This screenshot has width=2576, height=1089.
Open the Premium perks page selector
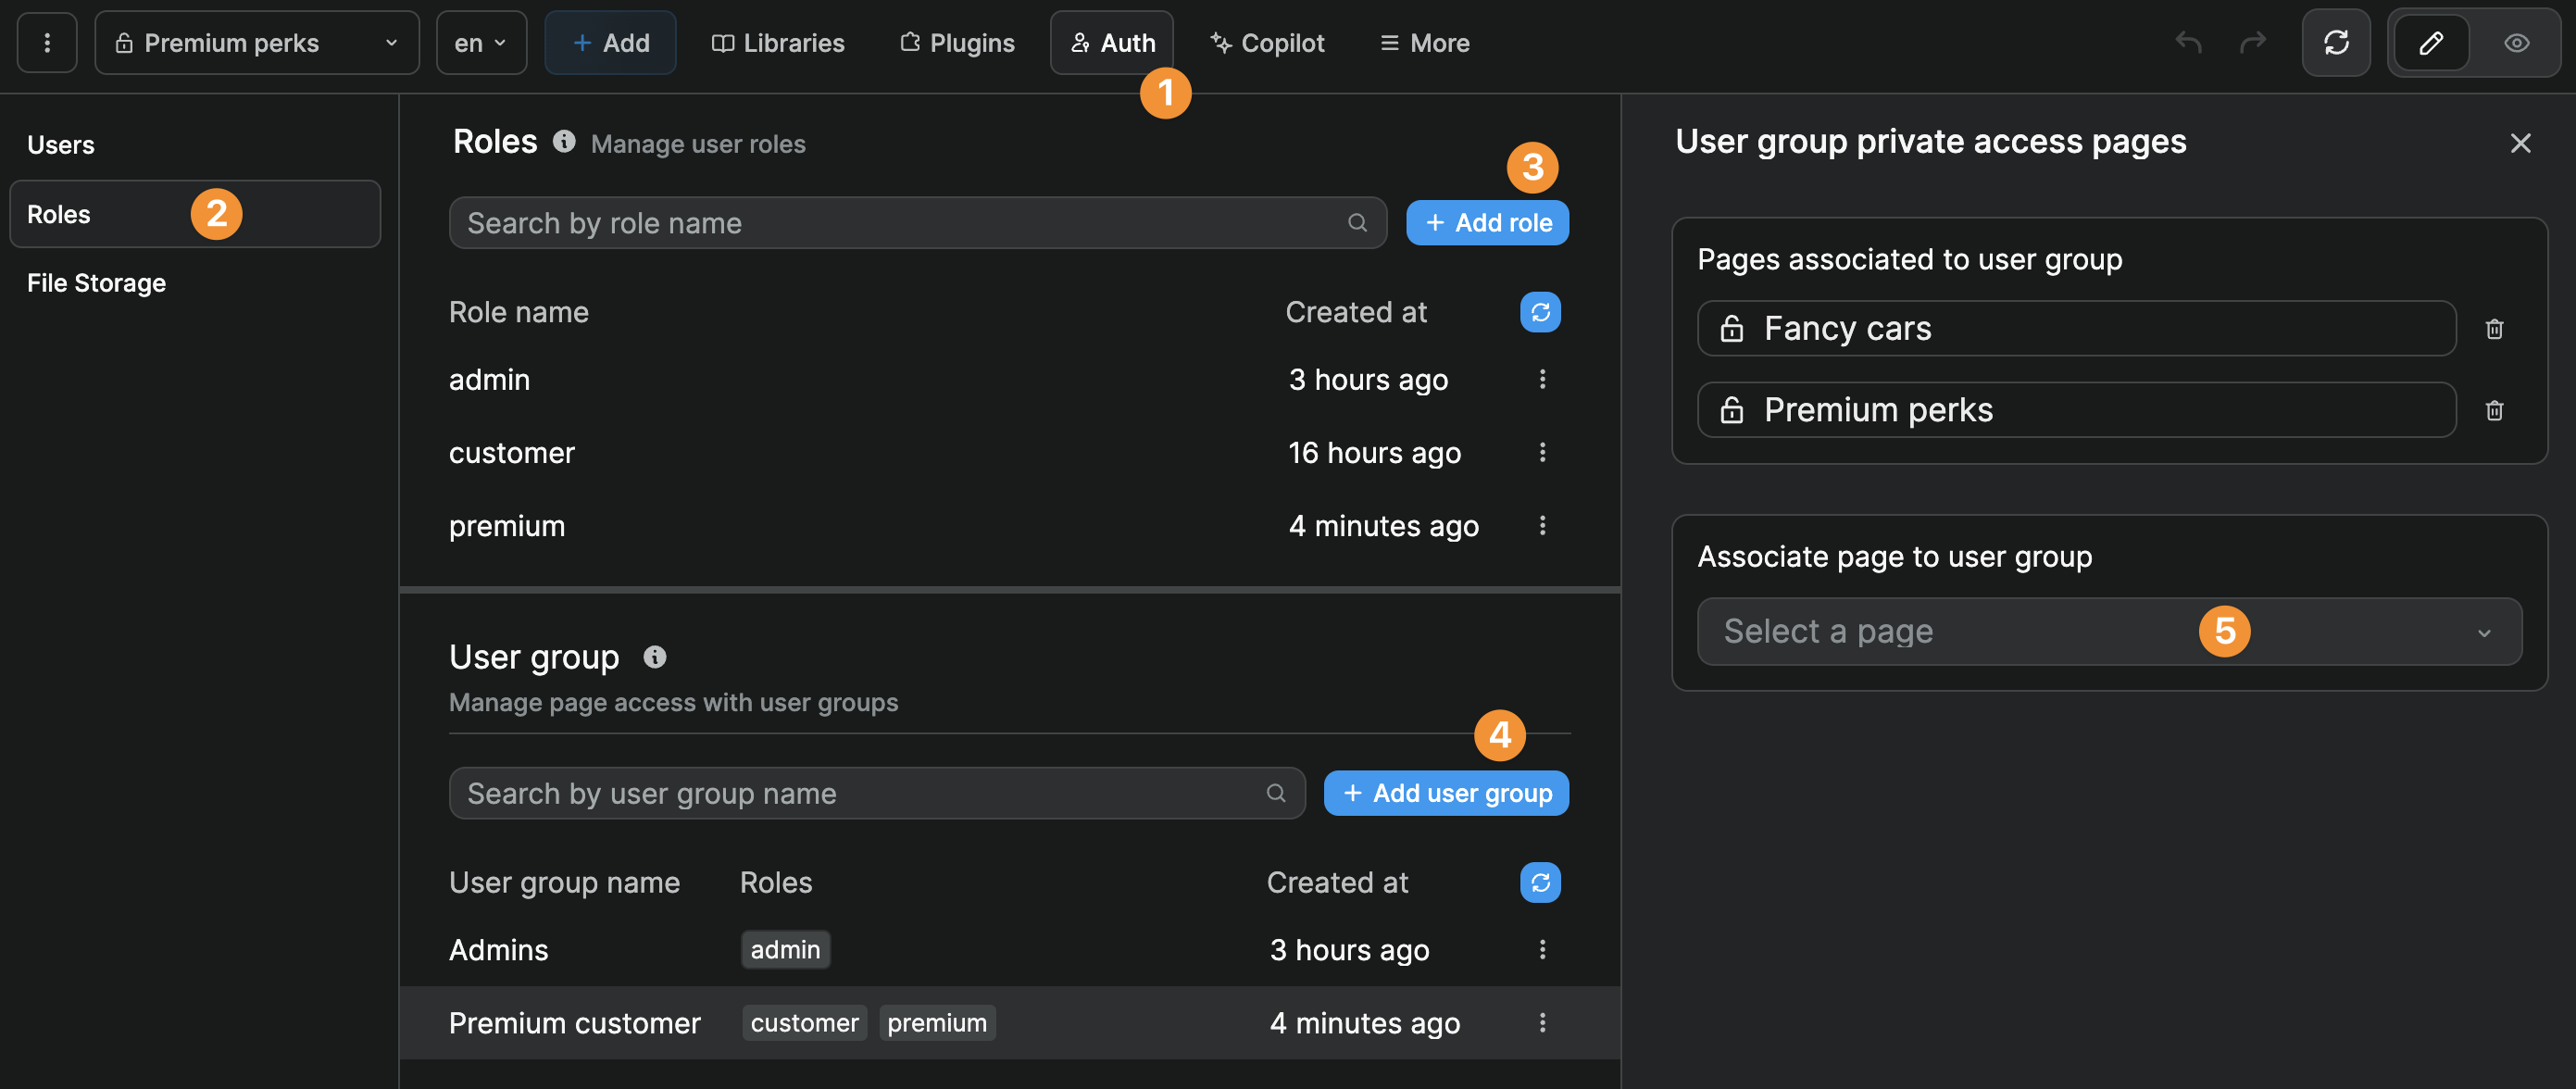[256, 42]
